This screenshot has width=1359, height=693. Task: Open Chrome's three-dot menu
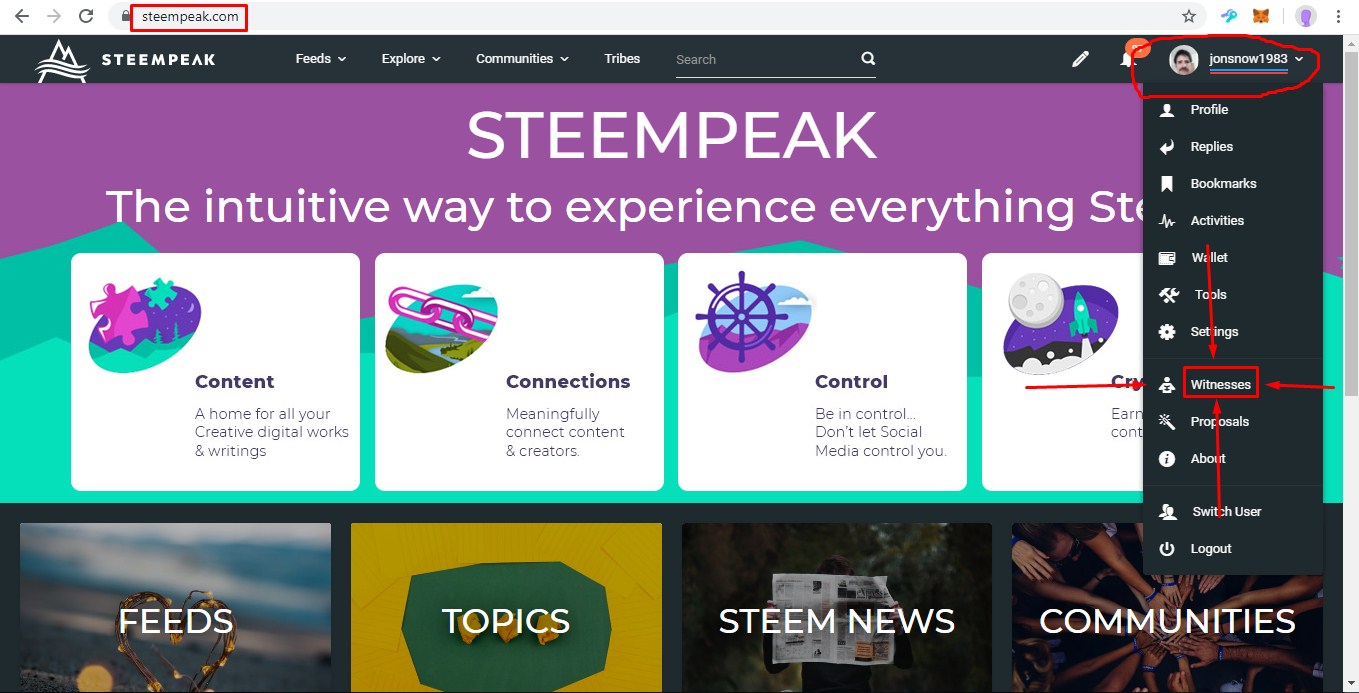pos(1339,16)
